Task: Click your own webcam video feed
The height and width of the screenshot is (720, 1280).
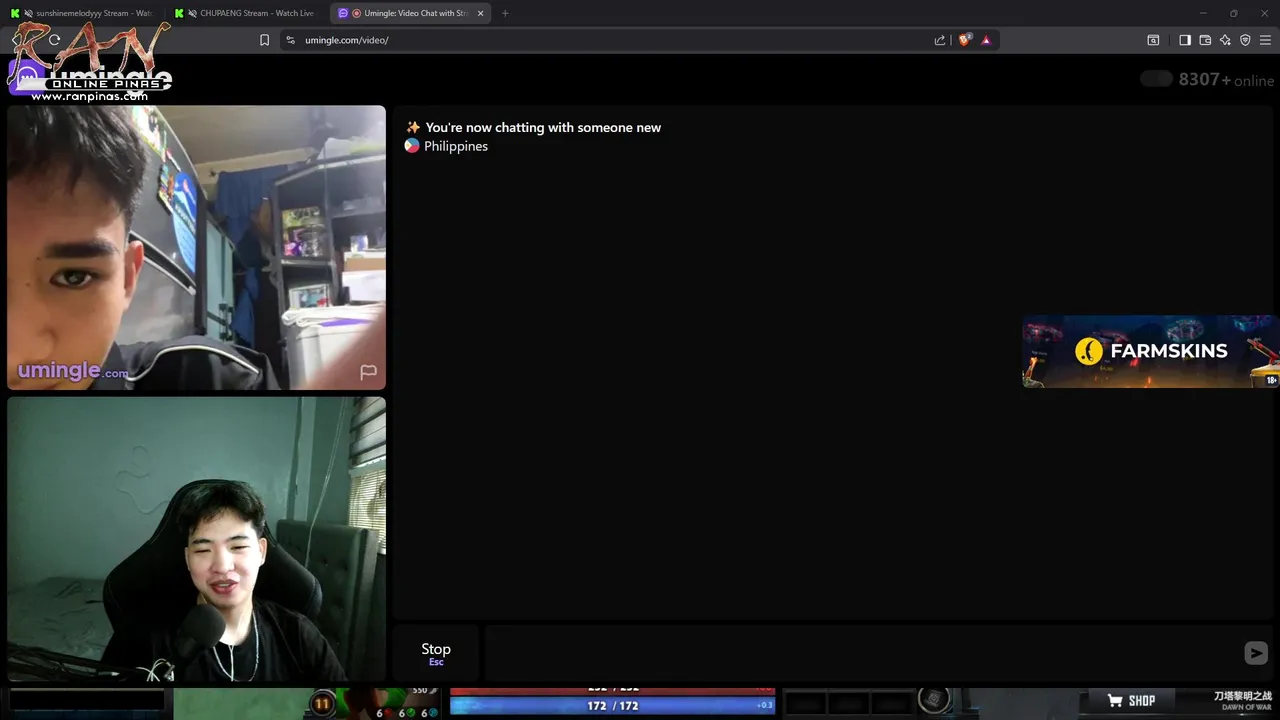Action: coord(196,539)
